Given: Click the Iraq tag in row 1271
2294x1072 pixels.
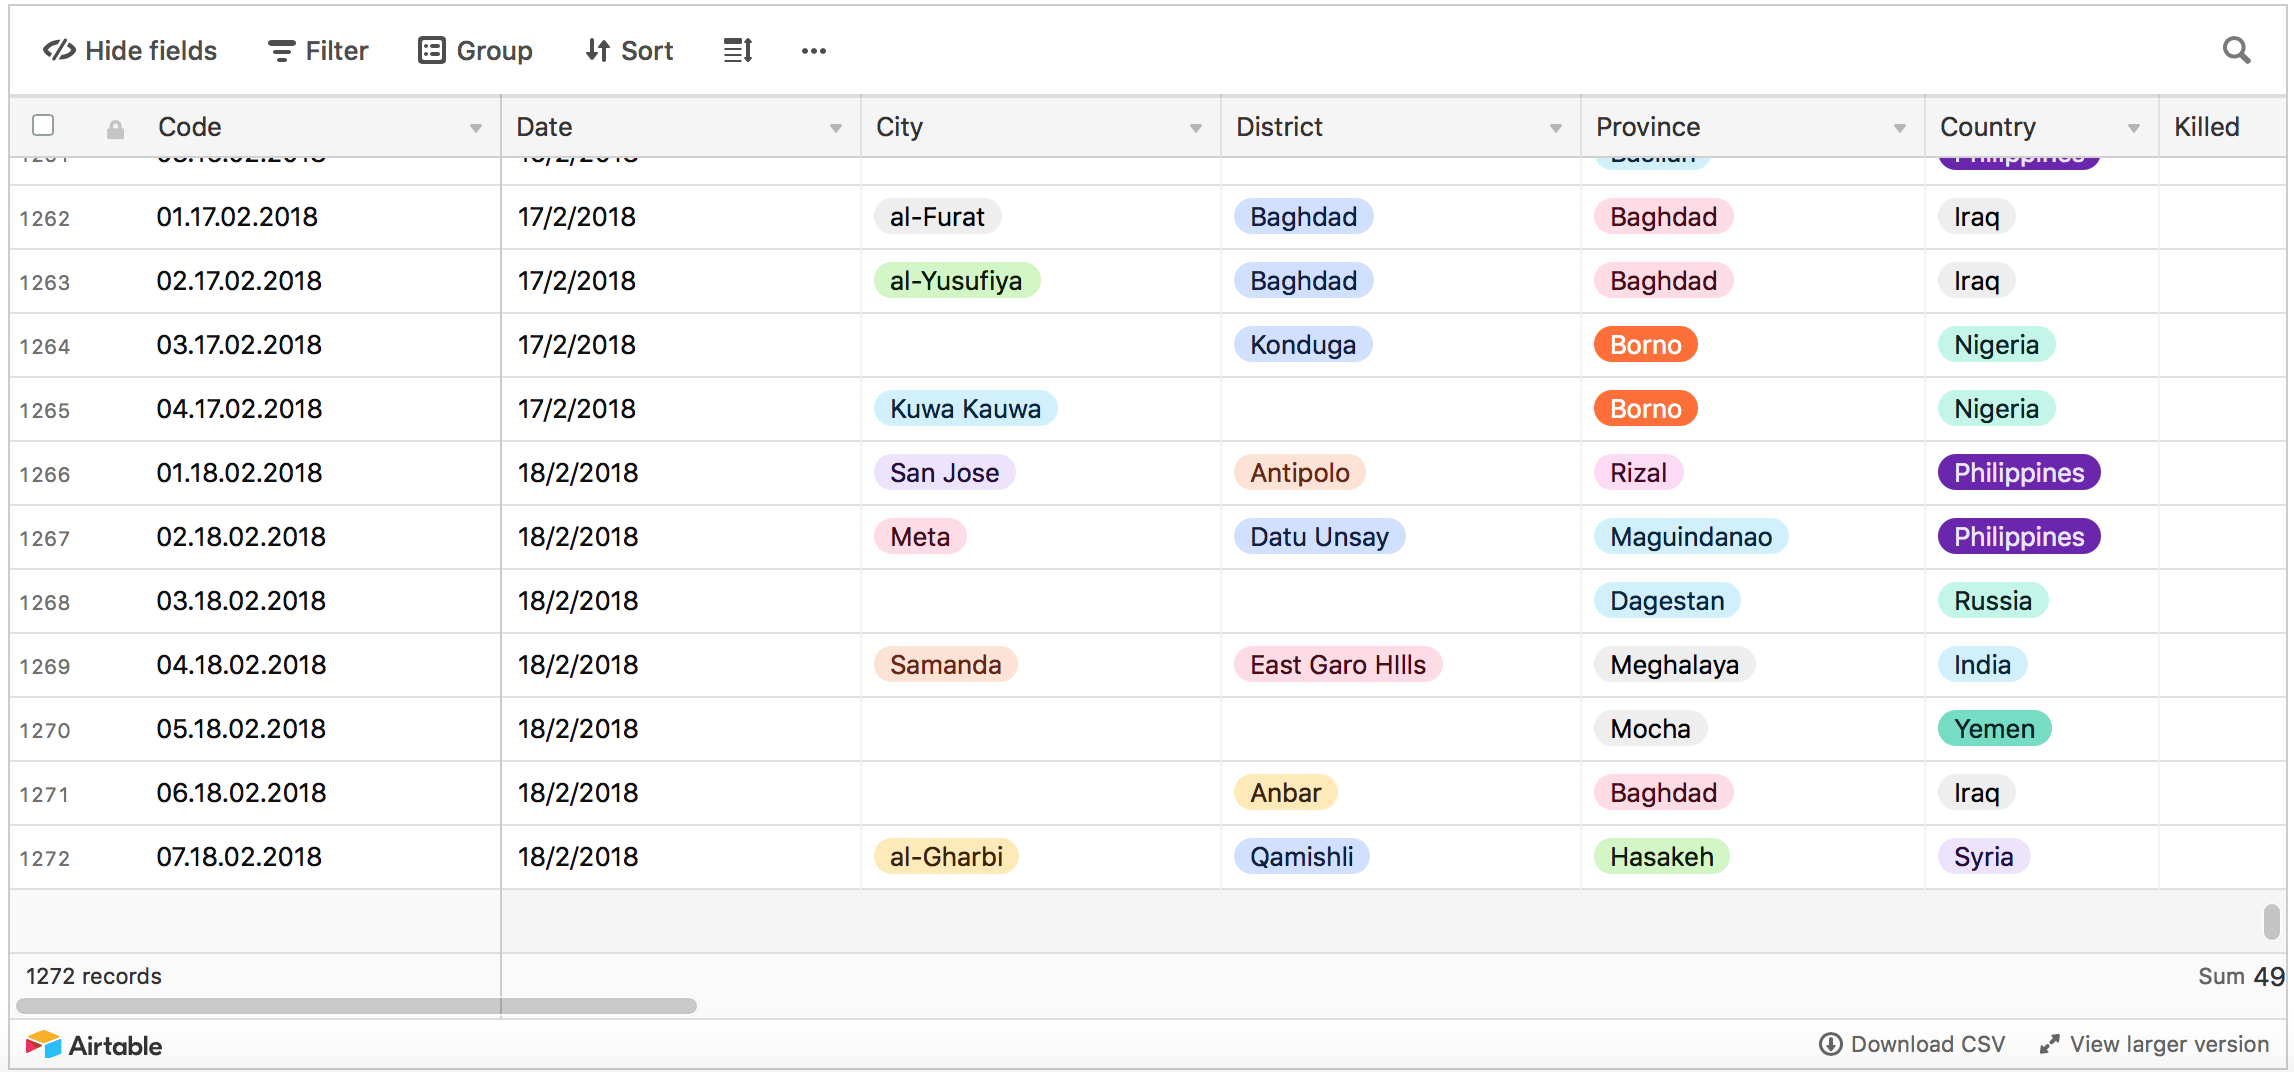Looking at the screenshot, I should click(1976, 793).
